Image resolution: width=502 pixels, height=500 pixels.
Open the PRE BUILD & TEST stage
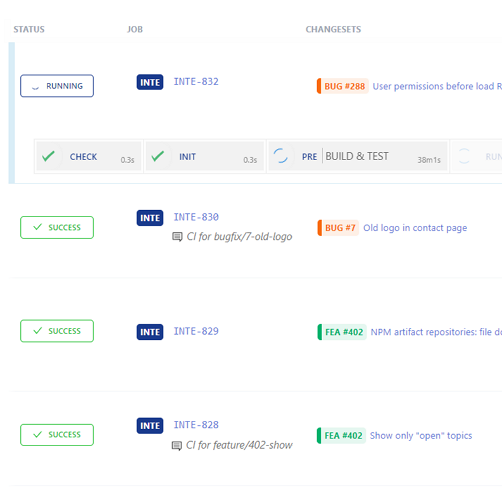coord(358,156)
